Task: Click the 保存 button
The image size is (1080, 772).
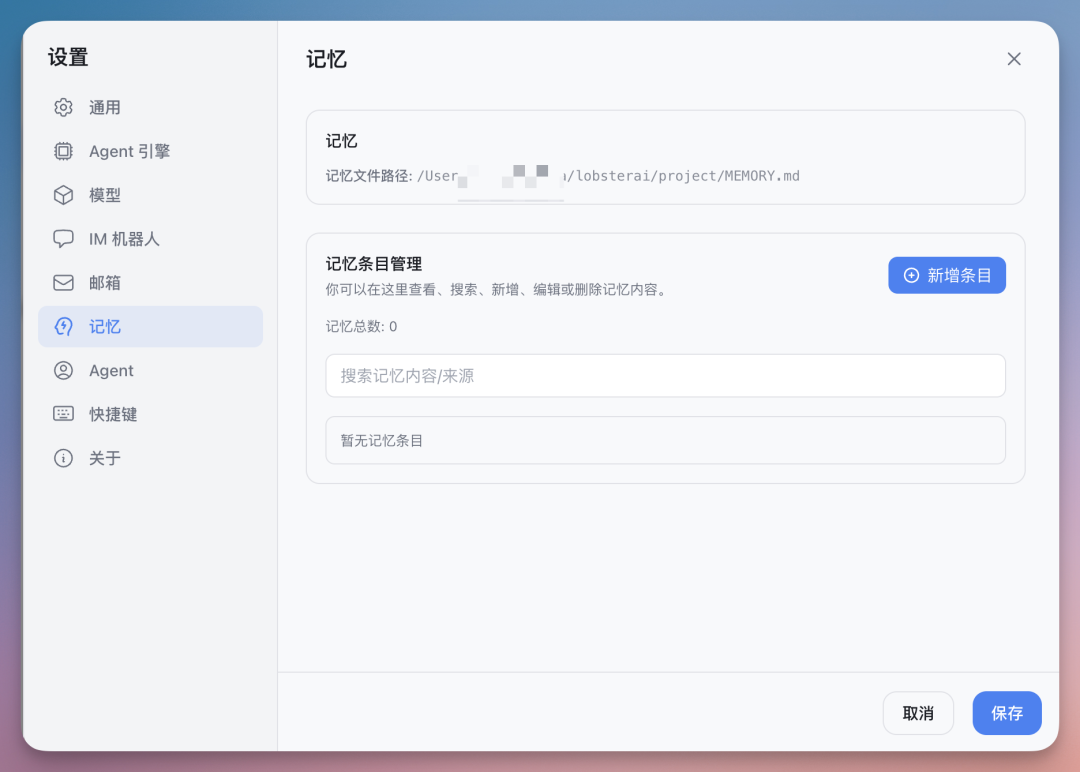Action: (x=1007, y=713)
